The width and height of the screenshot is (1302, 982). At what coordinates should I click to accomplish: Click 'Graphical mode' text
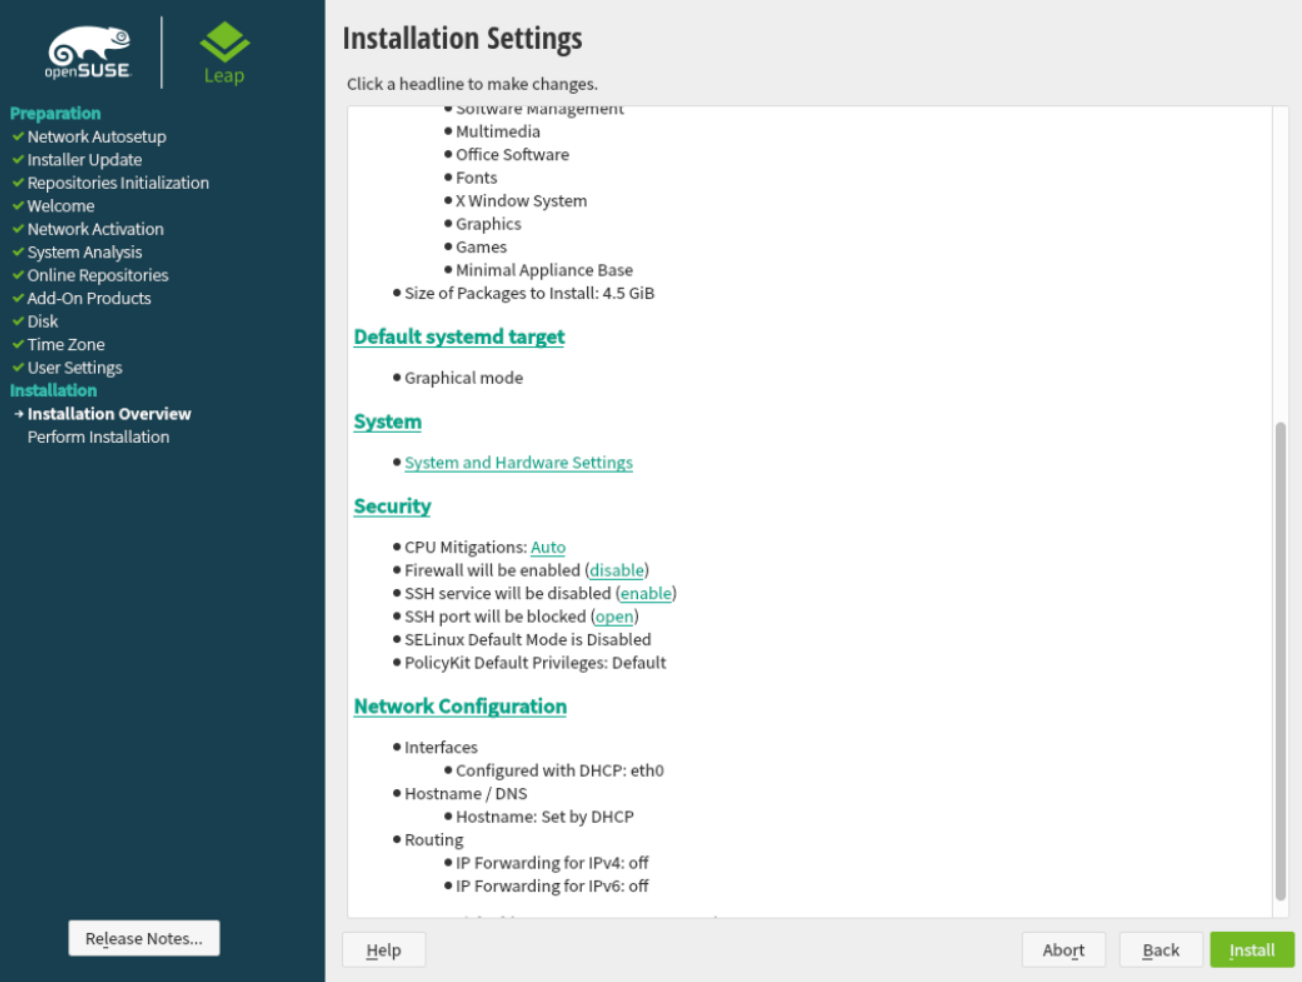[463, 378]
